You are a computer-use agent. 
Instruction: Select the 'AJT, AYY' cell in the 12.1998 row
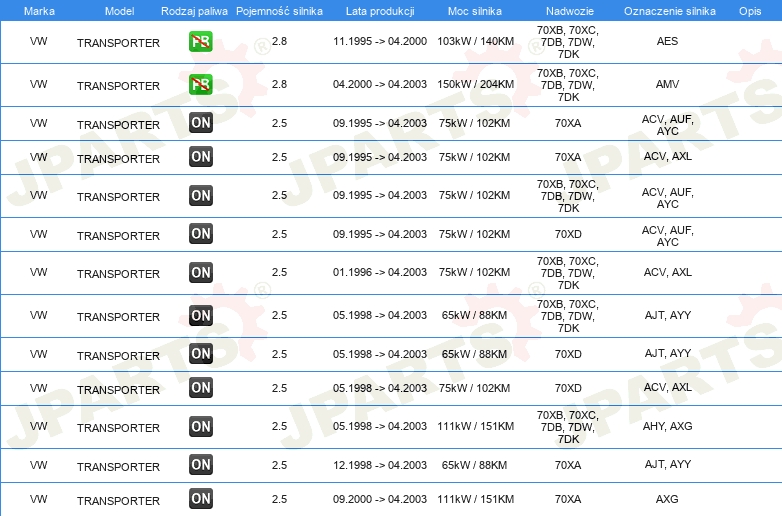pyautogui.click(x=667, y=464)
